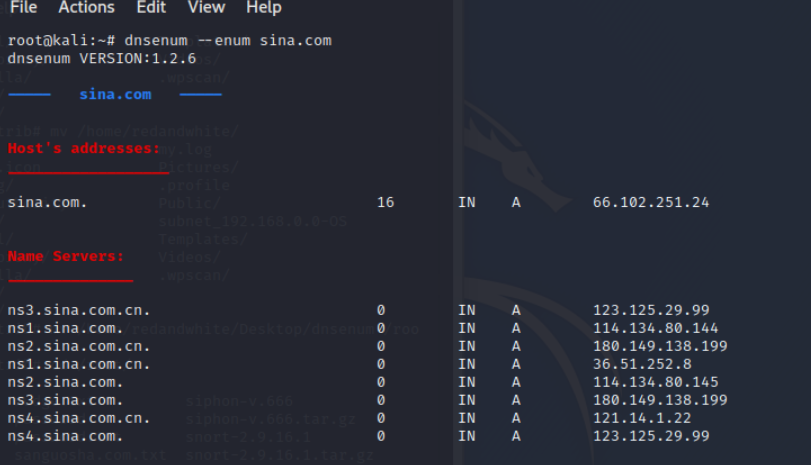811x465 pixels.
Task: Open the View menu
Action: point(206,7)
